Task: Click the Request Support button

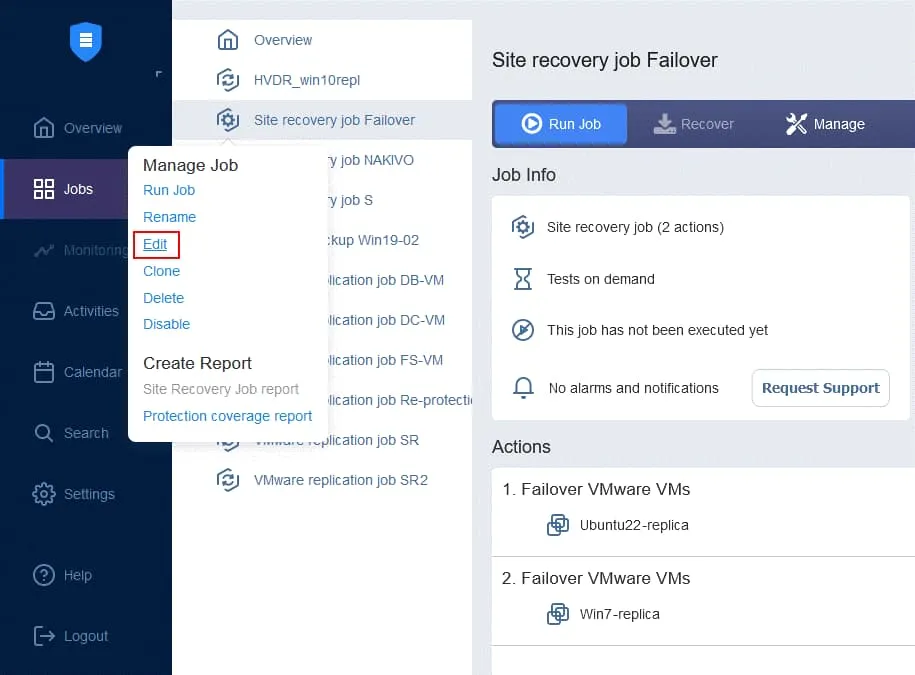Action: (x=820, y=388)
